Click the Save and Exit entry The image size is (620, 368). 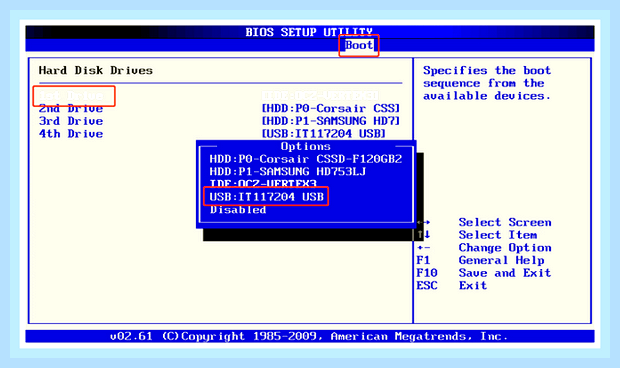tap(505, 273)
